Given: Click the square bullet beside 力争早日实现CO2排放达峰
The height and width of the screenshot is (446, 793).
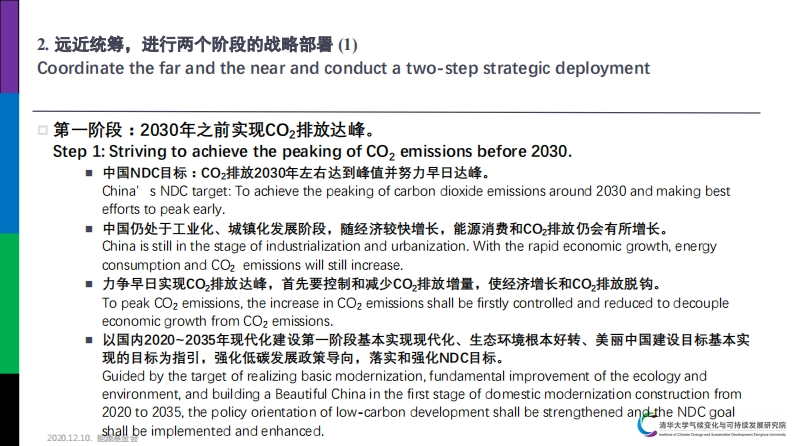Looking at the screenshot, I should coord(90,285).
